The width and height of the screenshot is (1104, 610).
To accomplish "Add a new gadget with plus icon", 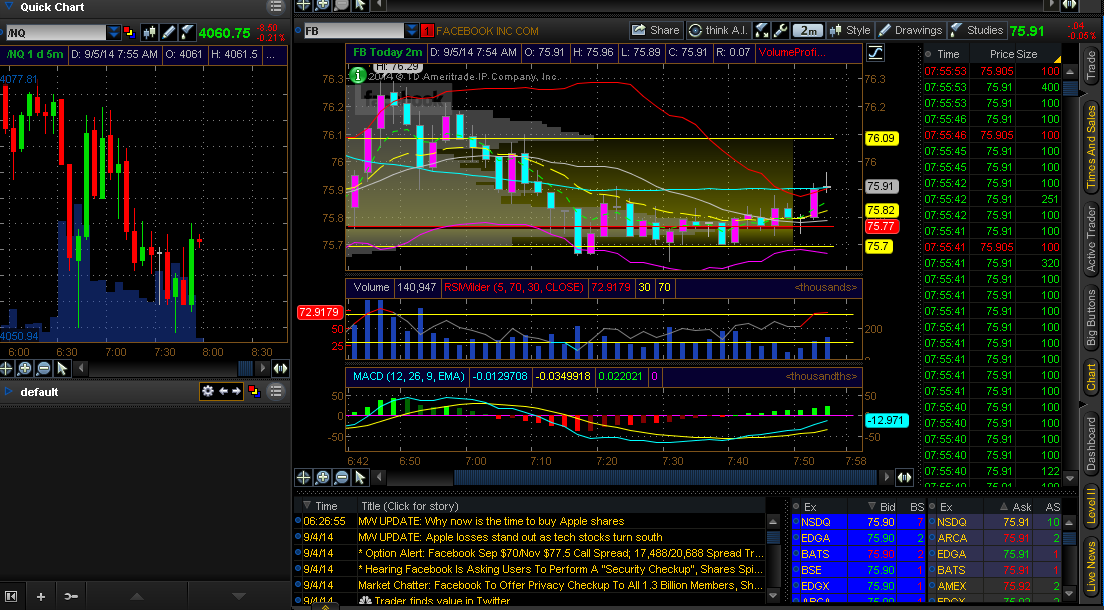I will click(41, 597).
